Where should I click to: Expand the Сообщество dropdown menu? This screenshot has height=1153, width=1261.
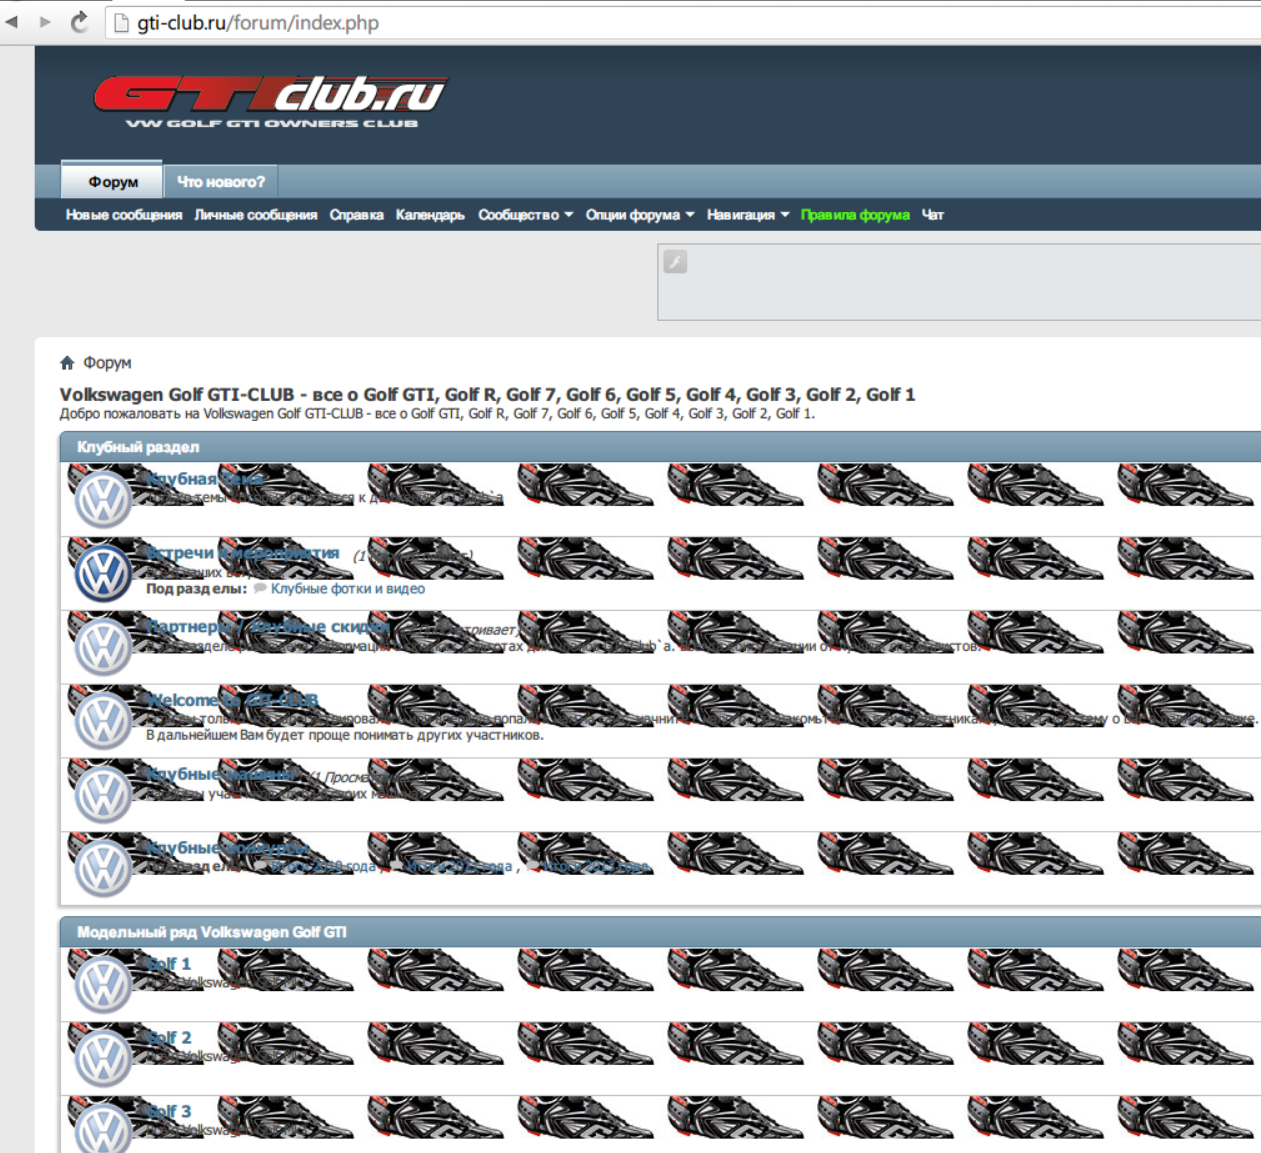[x=525, y=215]
